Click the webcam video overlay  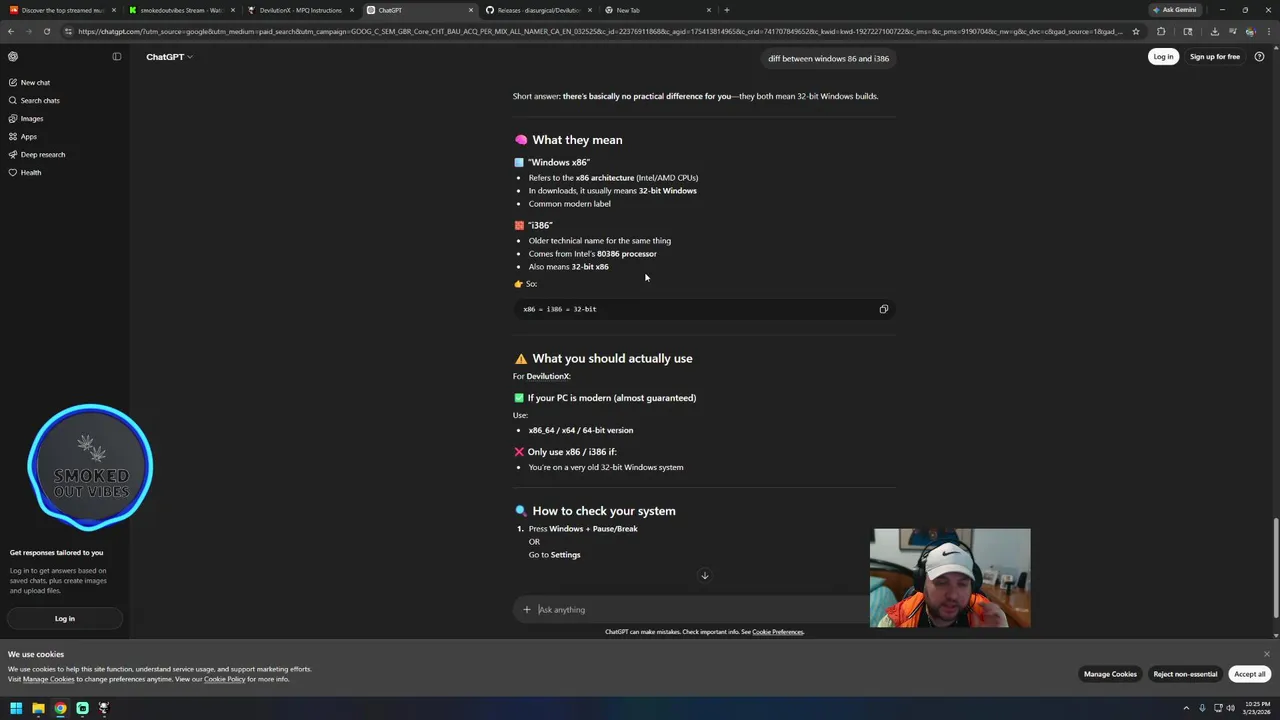[x=950, y=578]
